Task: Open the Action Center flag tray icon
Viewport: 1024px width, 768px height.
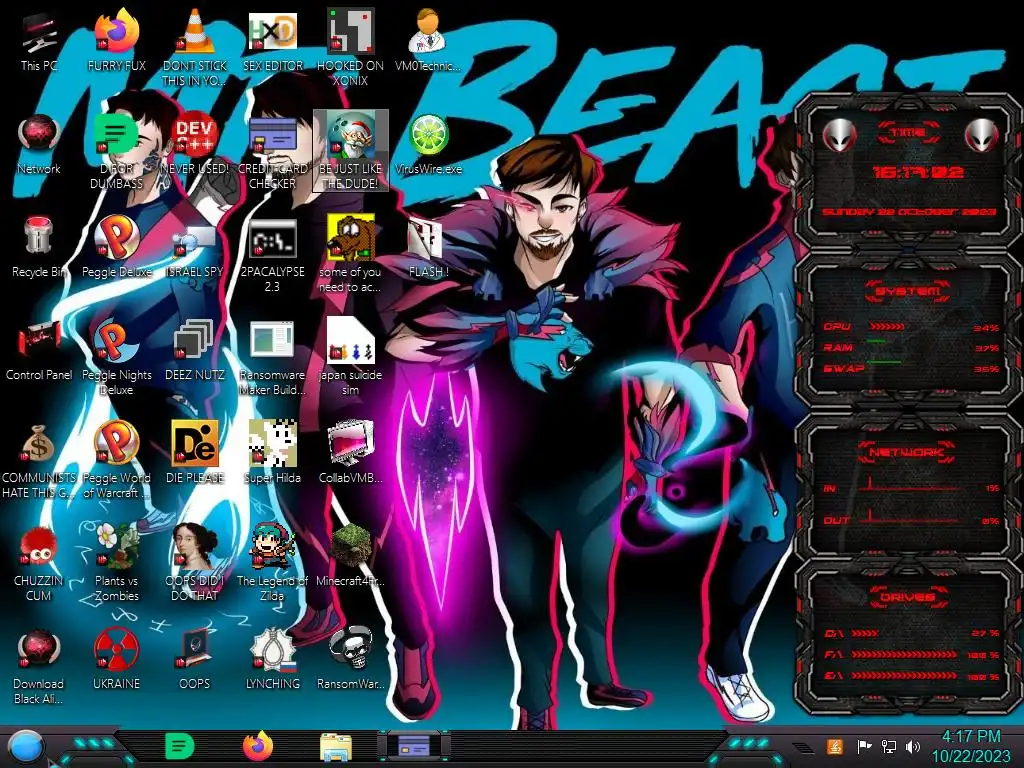Action: coord(863,746)
